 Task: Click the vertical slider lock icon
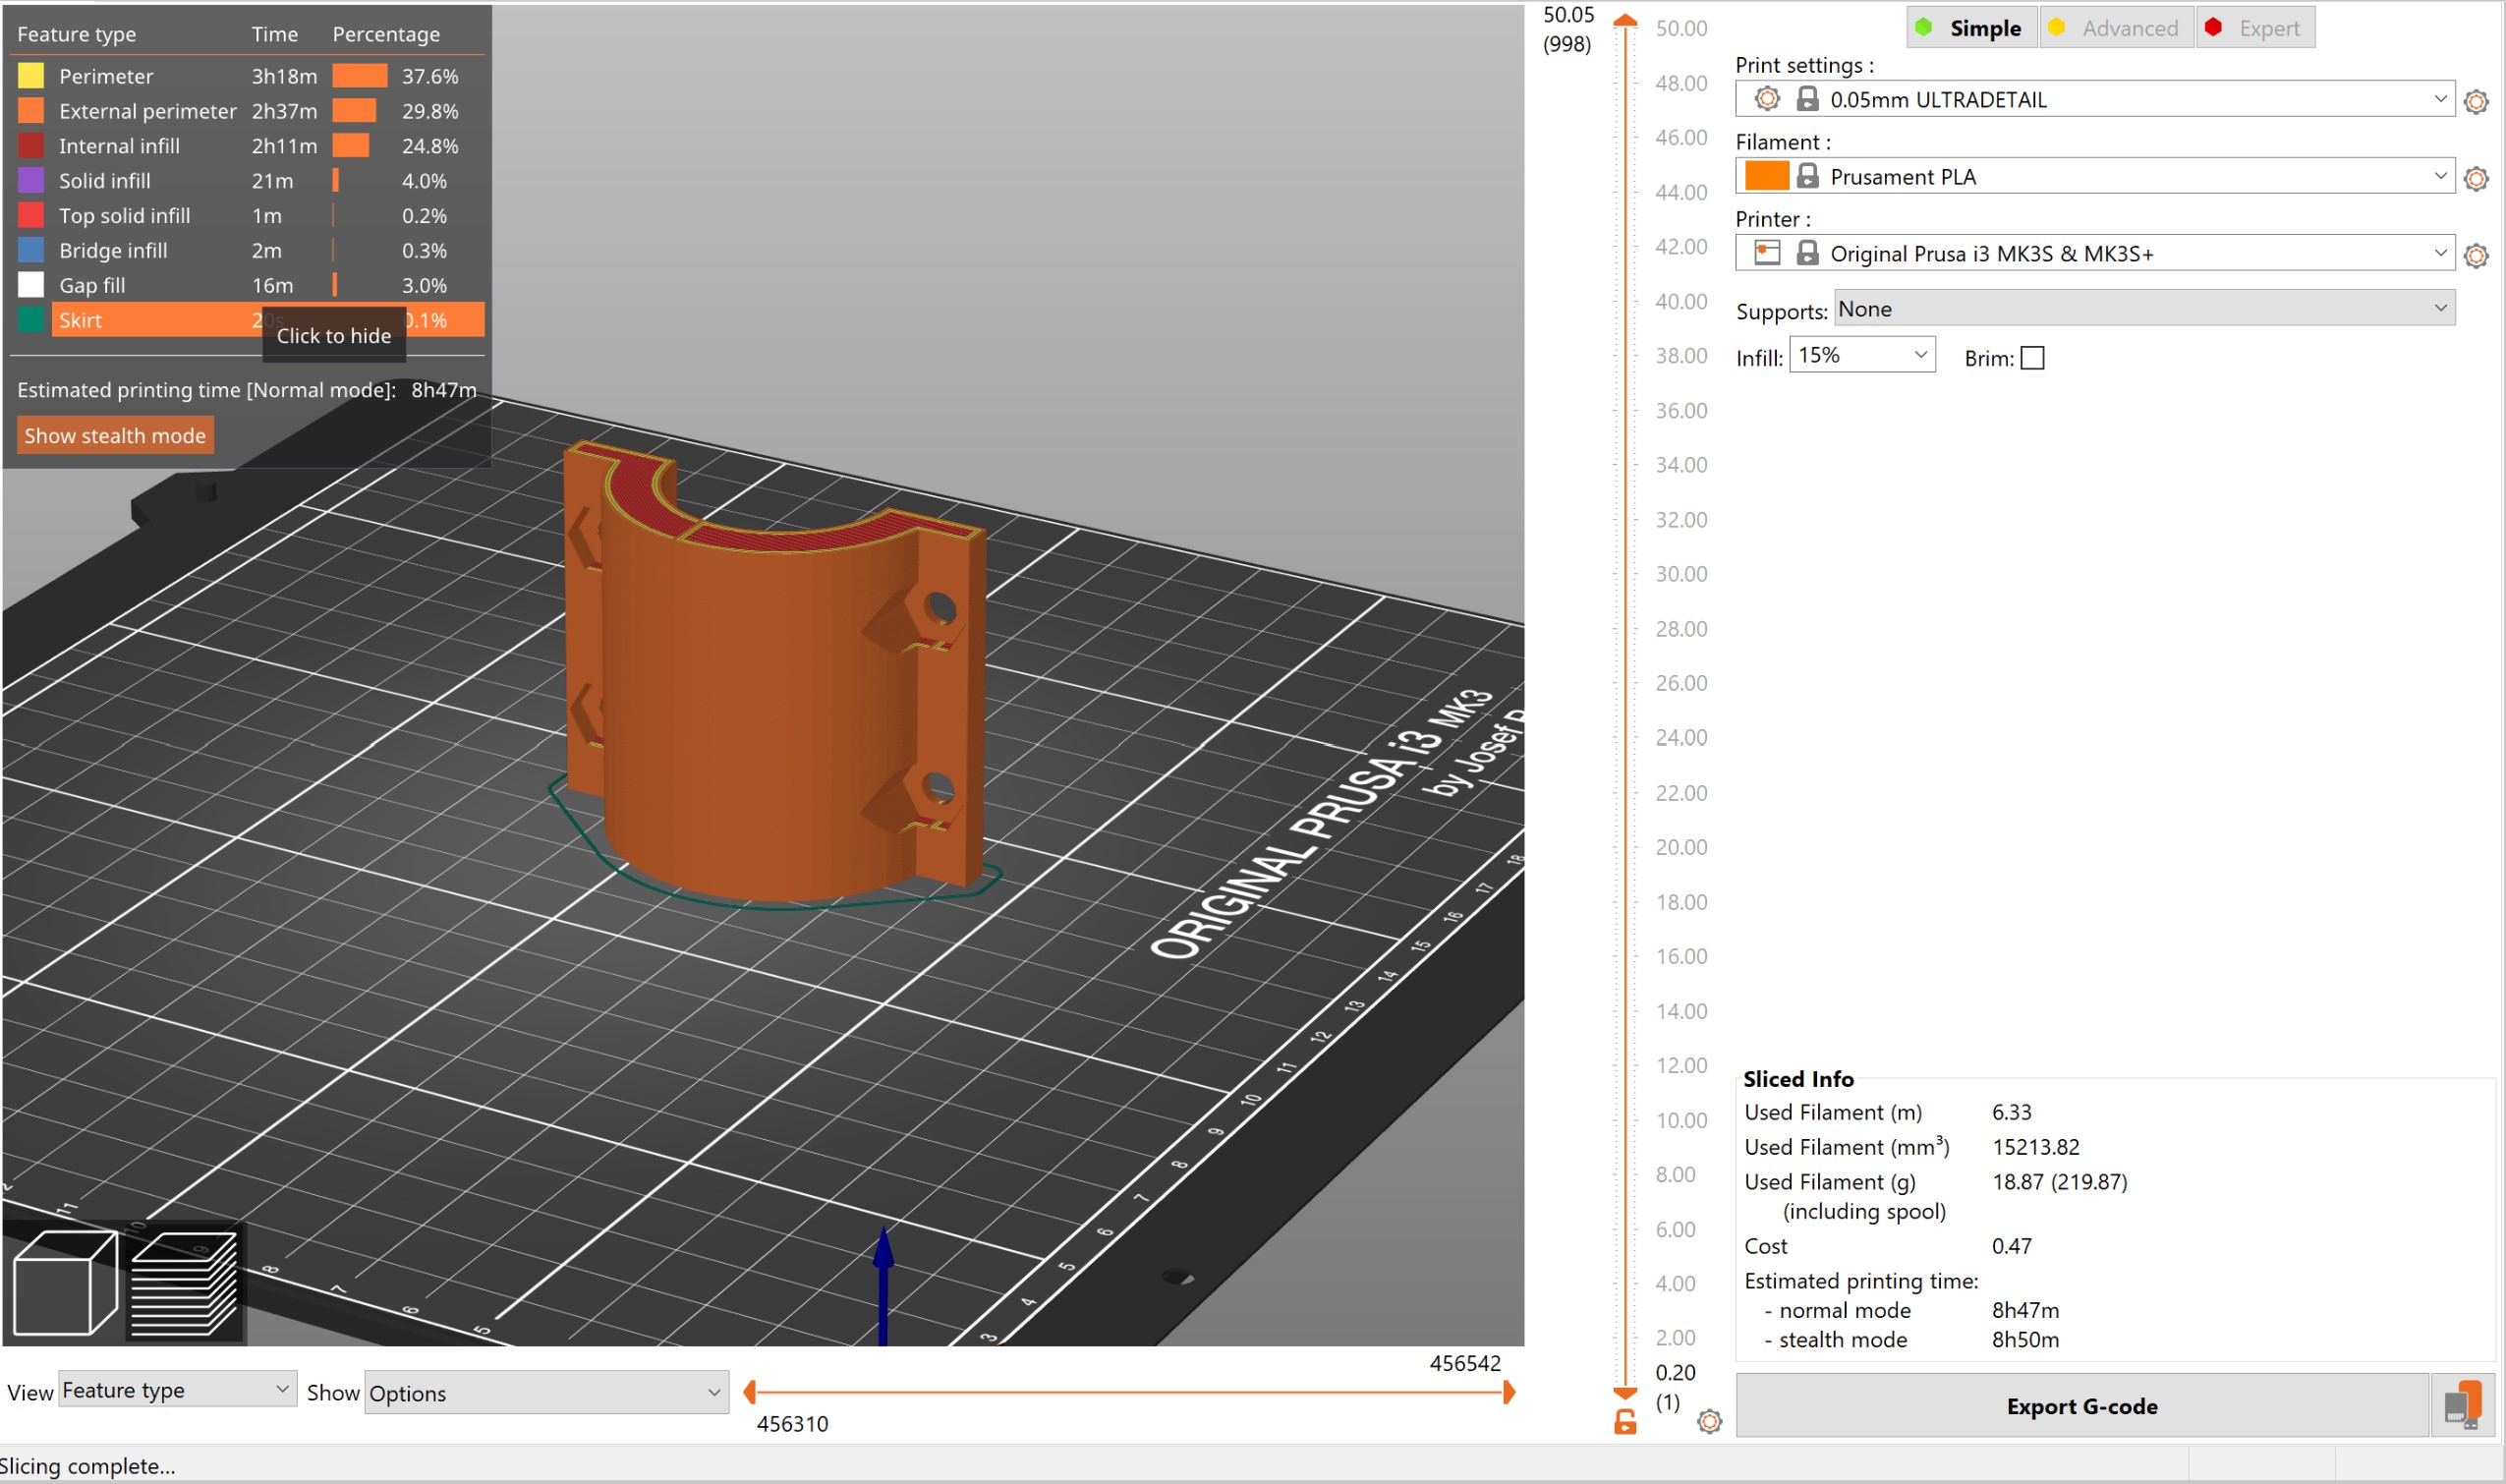tap(1625, 1422)
